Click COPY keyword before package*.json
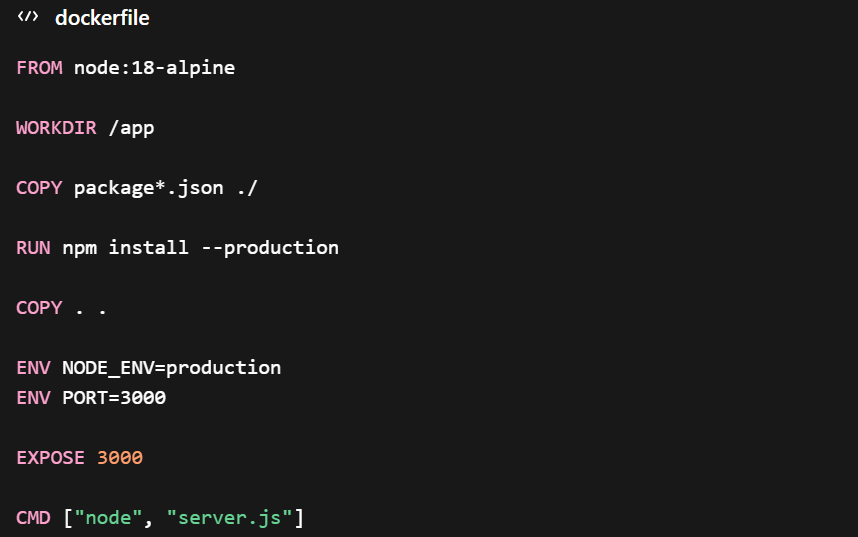 [39, 188]
